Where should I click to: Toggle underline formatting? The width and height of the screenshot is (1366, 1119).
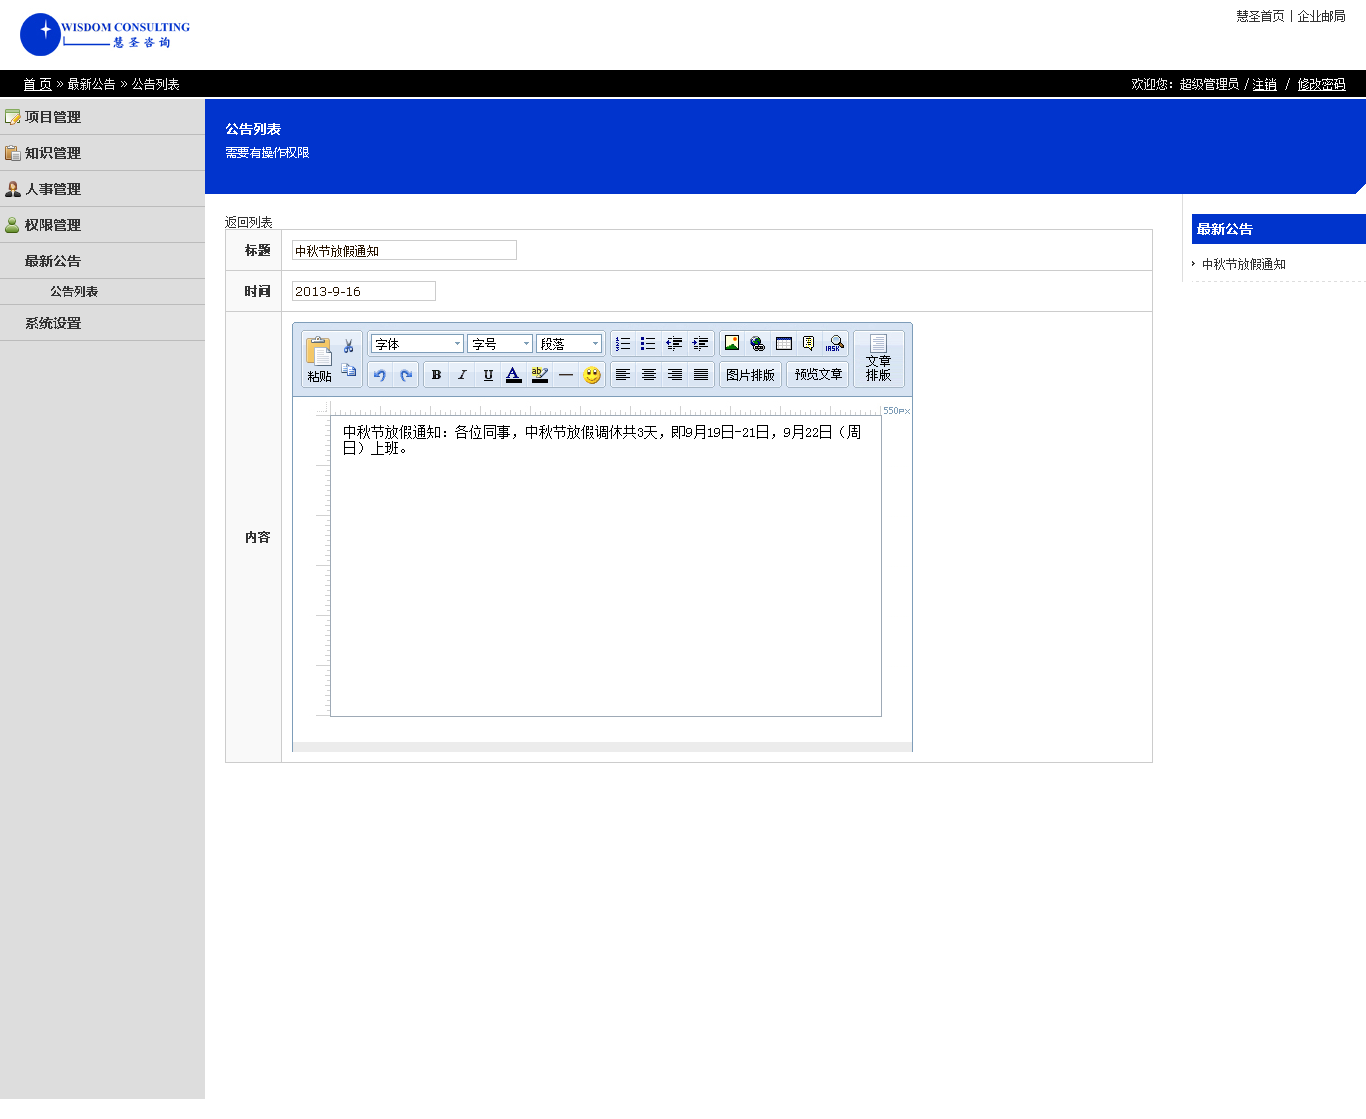[x=488, y=375]
